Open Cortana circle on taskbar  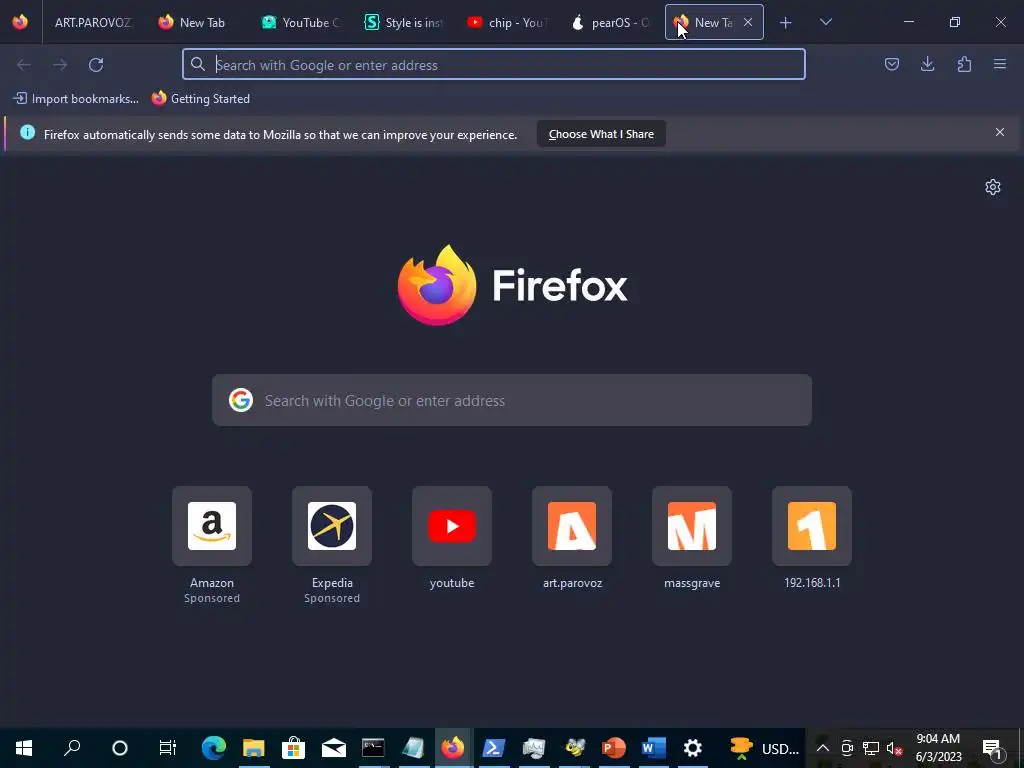pyautogui.click(x=120, y=748)
